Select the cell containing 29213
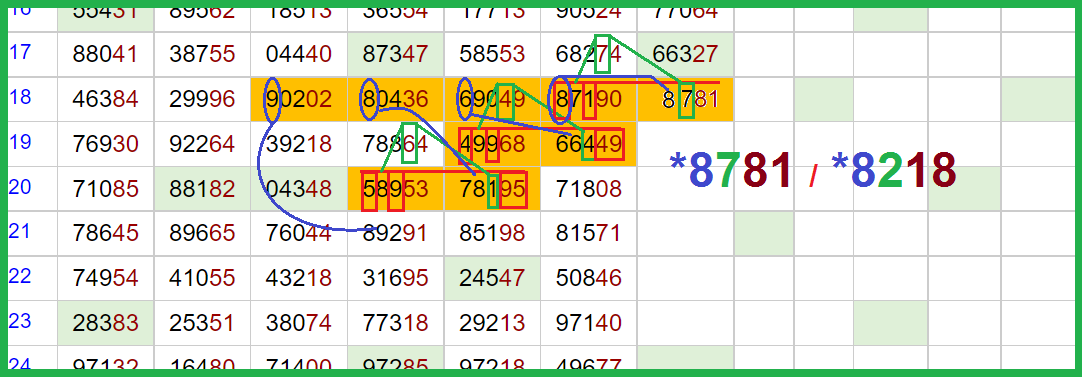The width and height of the screenshot is (1082, 377). pos(492,323)
